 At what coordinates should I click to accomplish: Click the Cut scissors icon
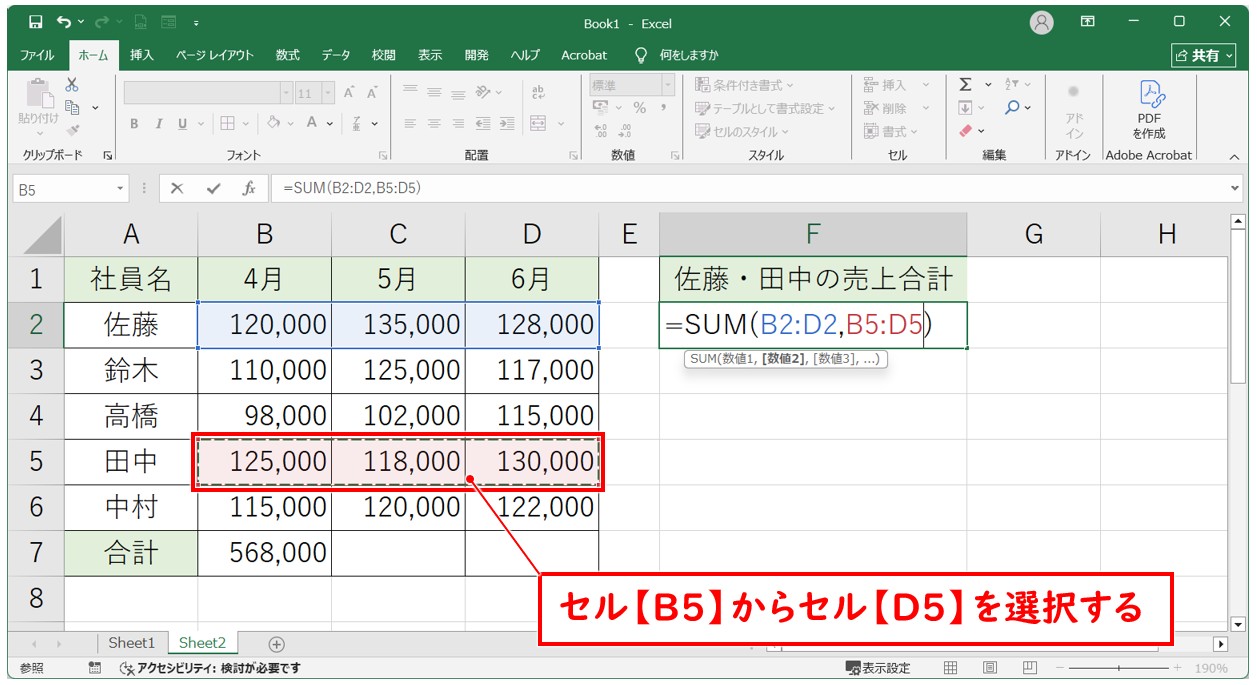pos(72,85)
